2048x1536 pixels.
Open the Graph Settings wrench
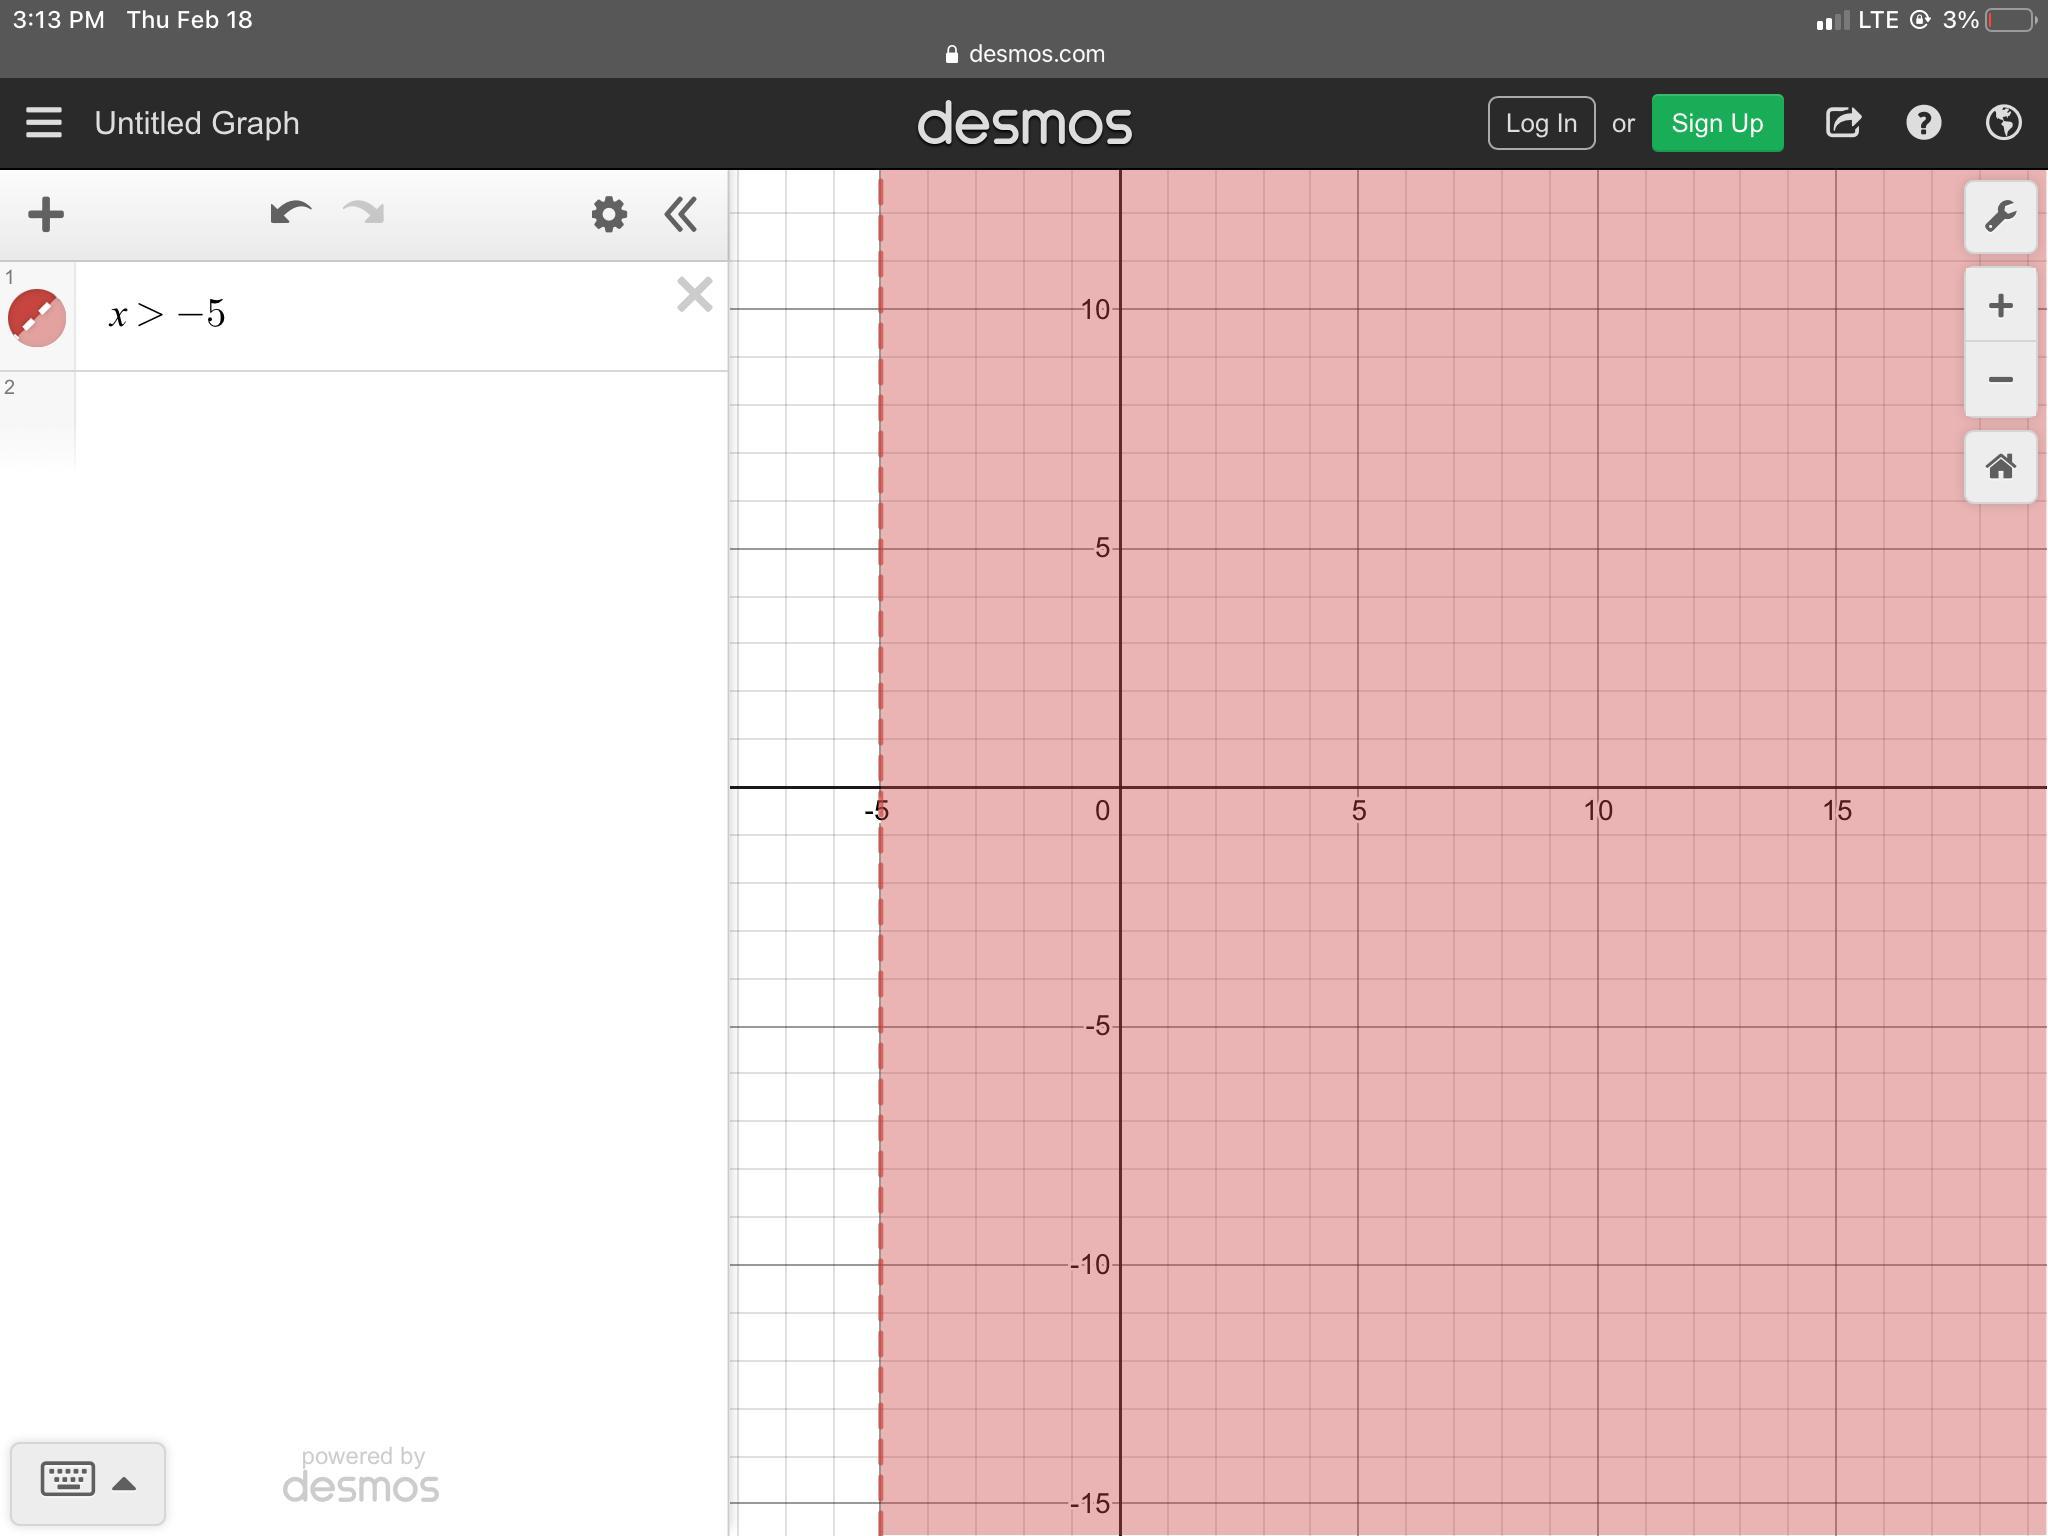[x=2000, y=217]
